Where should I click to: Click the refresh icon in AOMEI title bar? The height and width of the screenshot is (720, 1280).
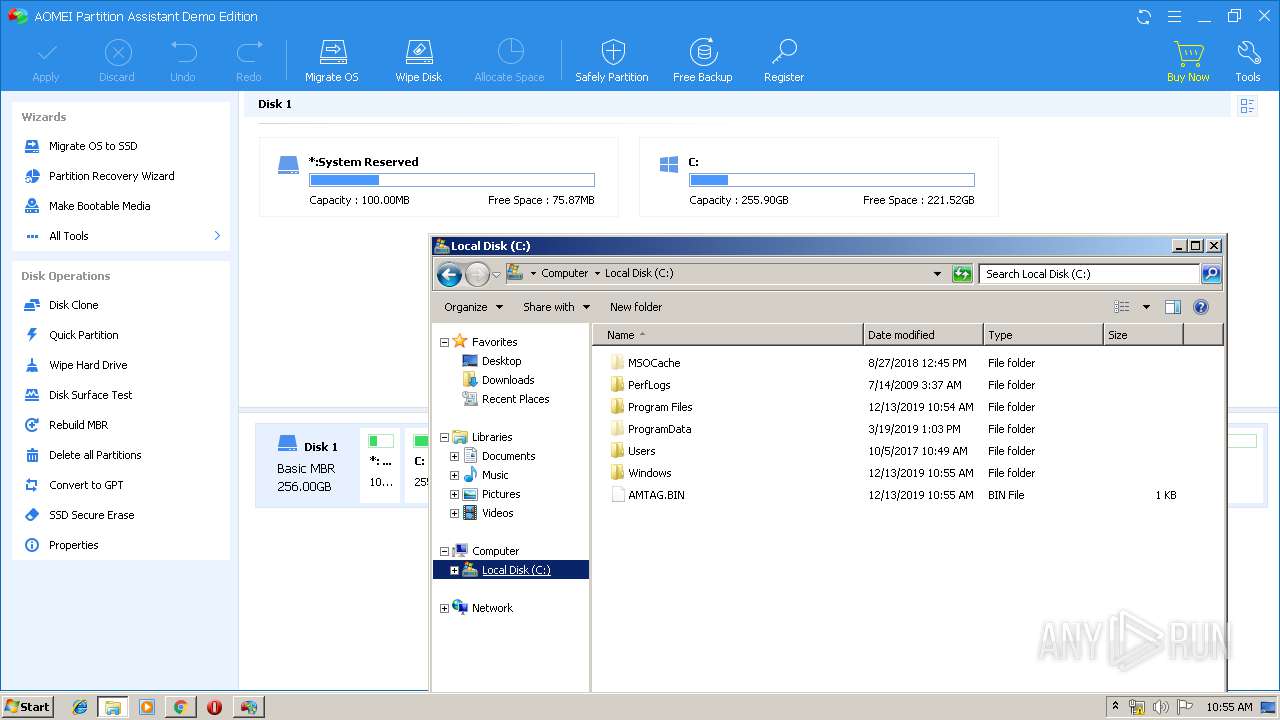(x=1144, y=16)
